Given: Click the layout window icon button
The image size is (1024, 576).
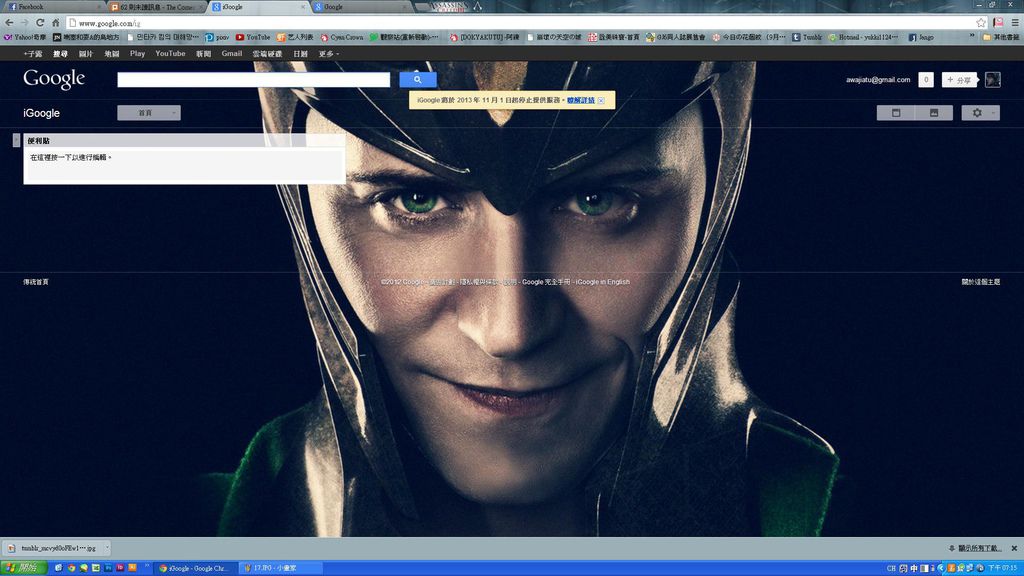Looking at the screenshot, I should click(x=896, y=113).
